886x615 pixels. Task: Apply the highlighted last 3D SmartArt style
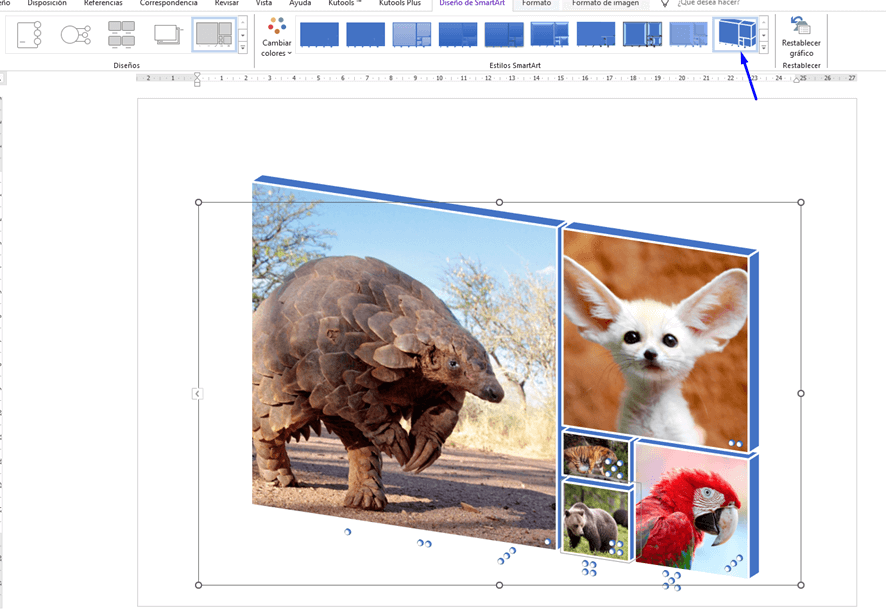point(737,35)
